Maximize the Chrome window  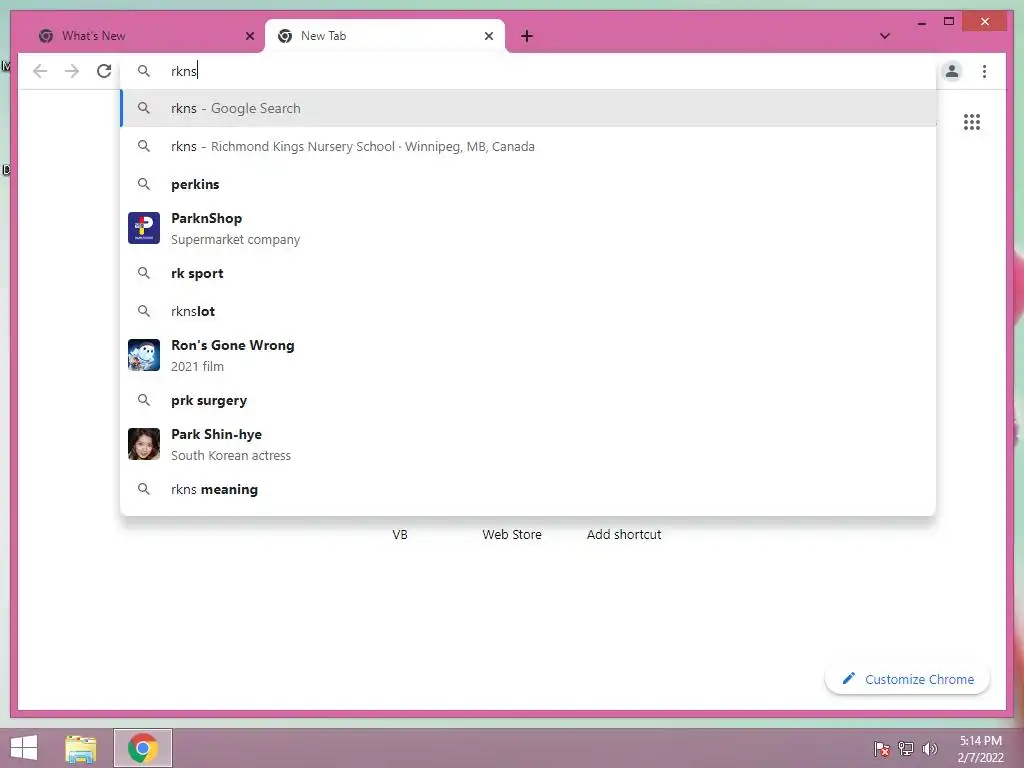[949, 22]
